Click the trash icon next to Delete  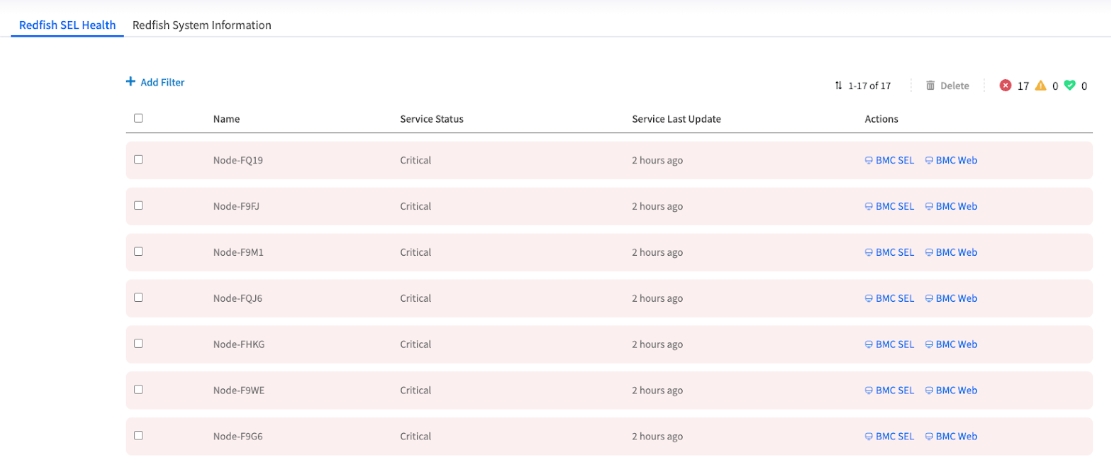pyautogui.click(x=930, y=86)
